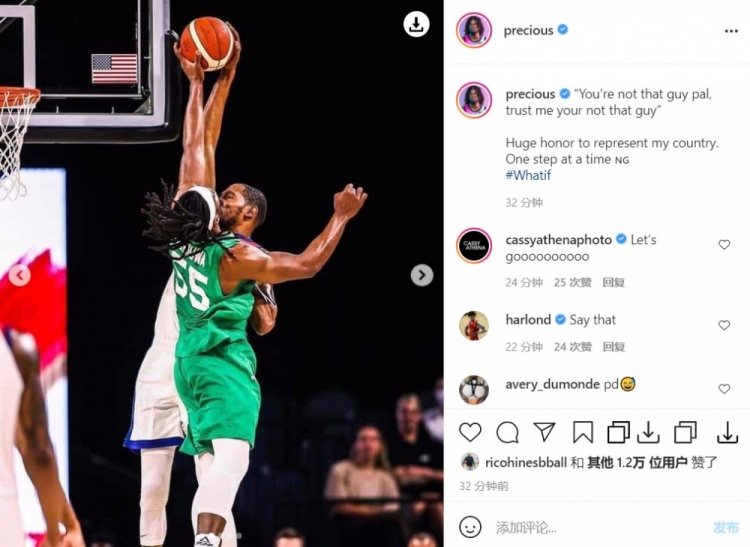This screenshot has width=750, height=547.
Task: Click the comment speech bubble icon
Action: (x=507, y=432)
